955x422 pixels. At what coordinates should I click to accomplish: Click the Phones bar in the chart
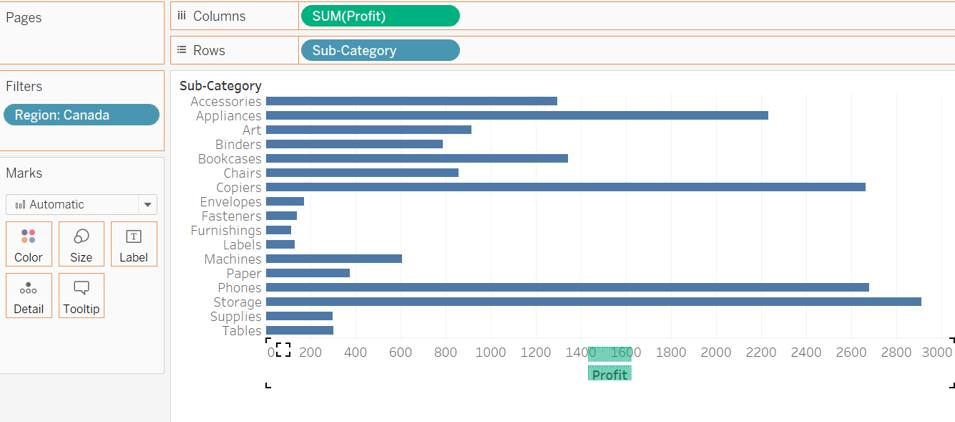click(567, 288)
